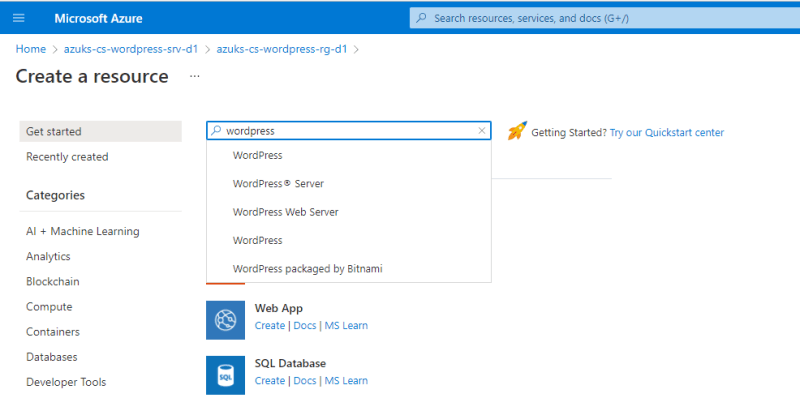The width and height of the screenshot is (800, 398).
Task: Choose first WordPress suggestion
Action: (x=348, y=155)
